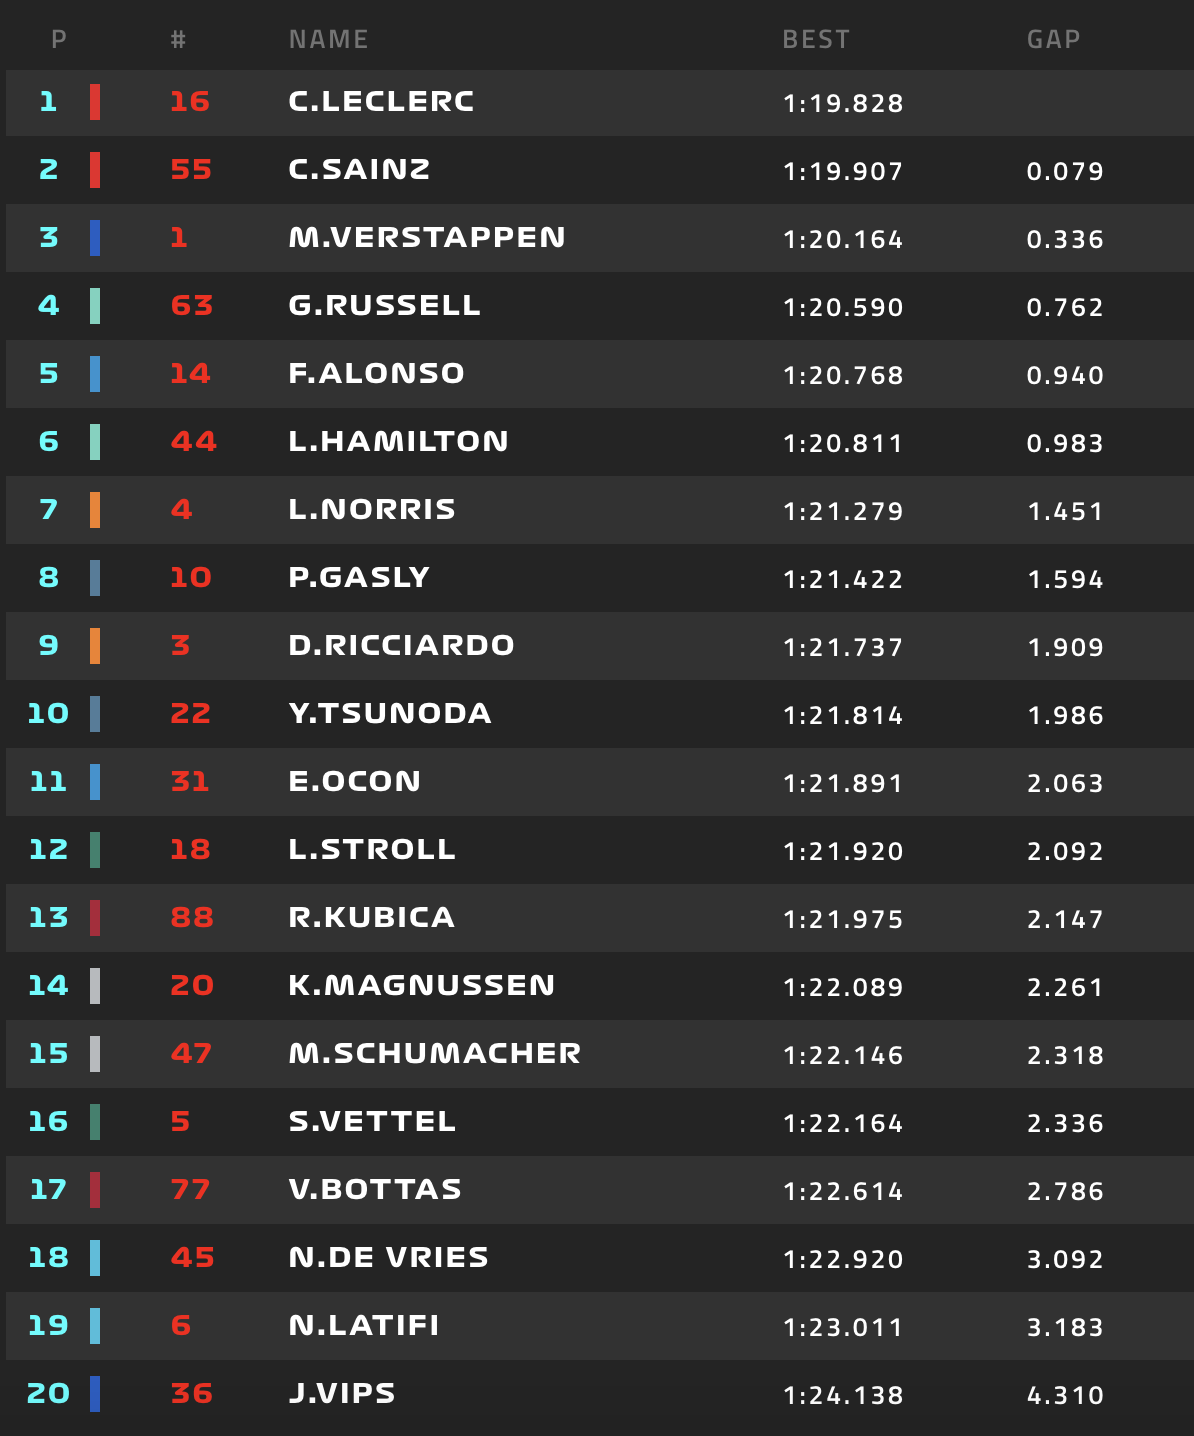Click Verstappen's blue team color bar
The image size is (1194, 1436).
click(95, 238)
